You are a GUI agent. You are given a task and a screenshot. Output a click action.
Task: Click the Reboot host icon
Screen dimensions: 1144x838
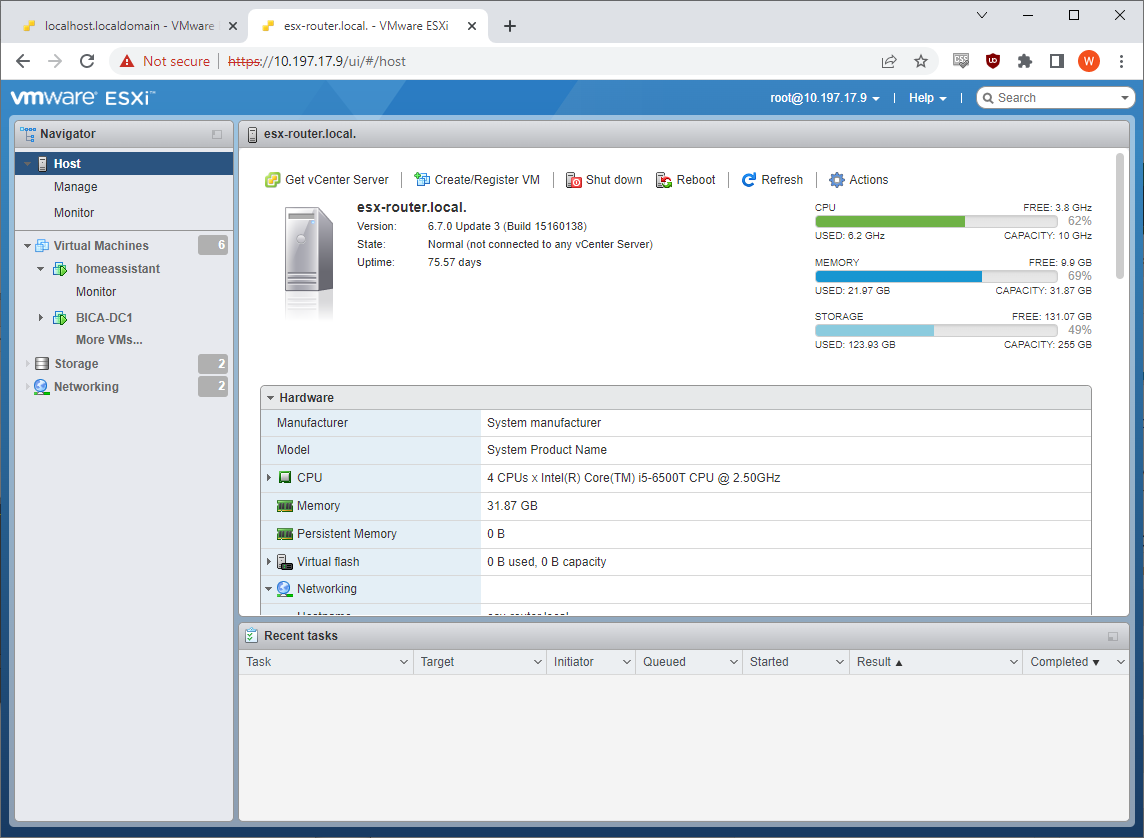[x=664, y=180]
